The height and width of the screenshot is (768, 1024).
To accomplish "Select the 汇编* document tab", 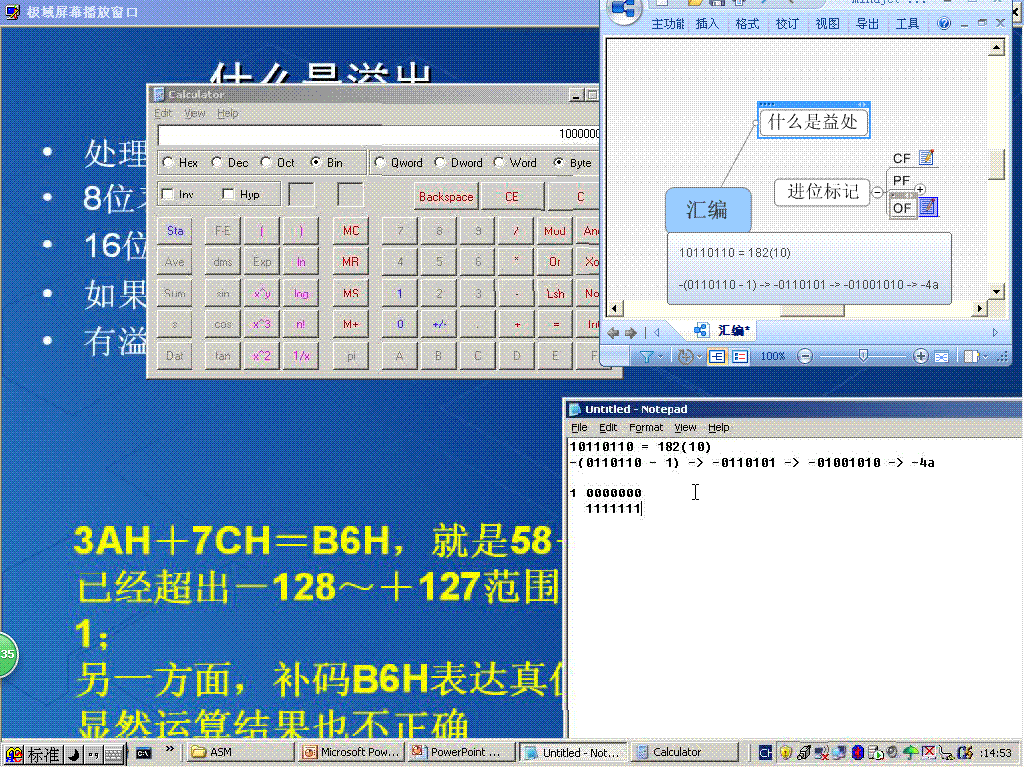I will click(x=722, y=330).
